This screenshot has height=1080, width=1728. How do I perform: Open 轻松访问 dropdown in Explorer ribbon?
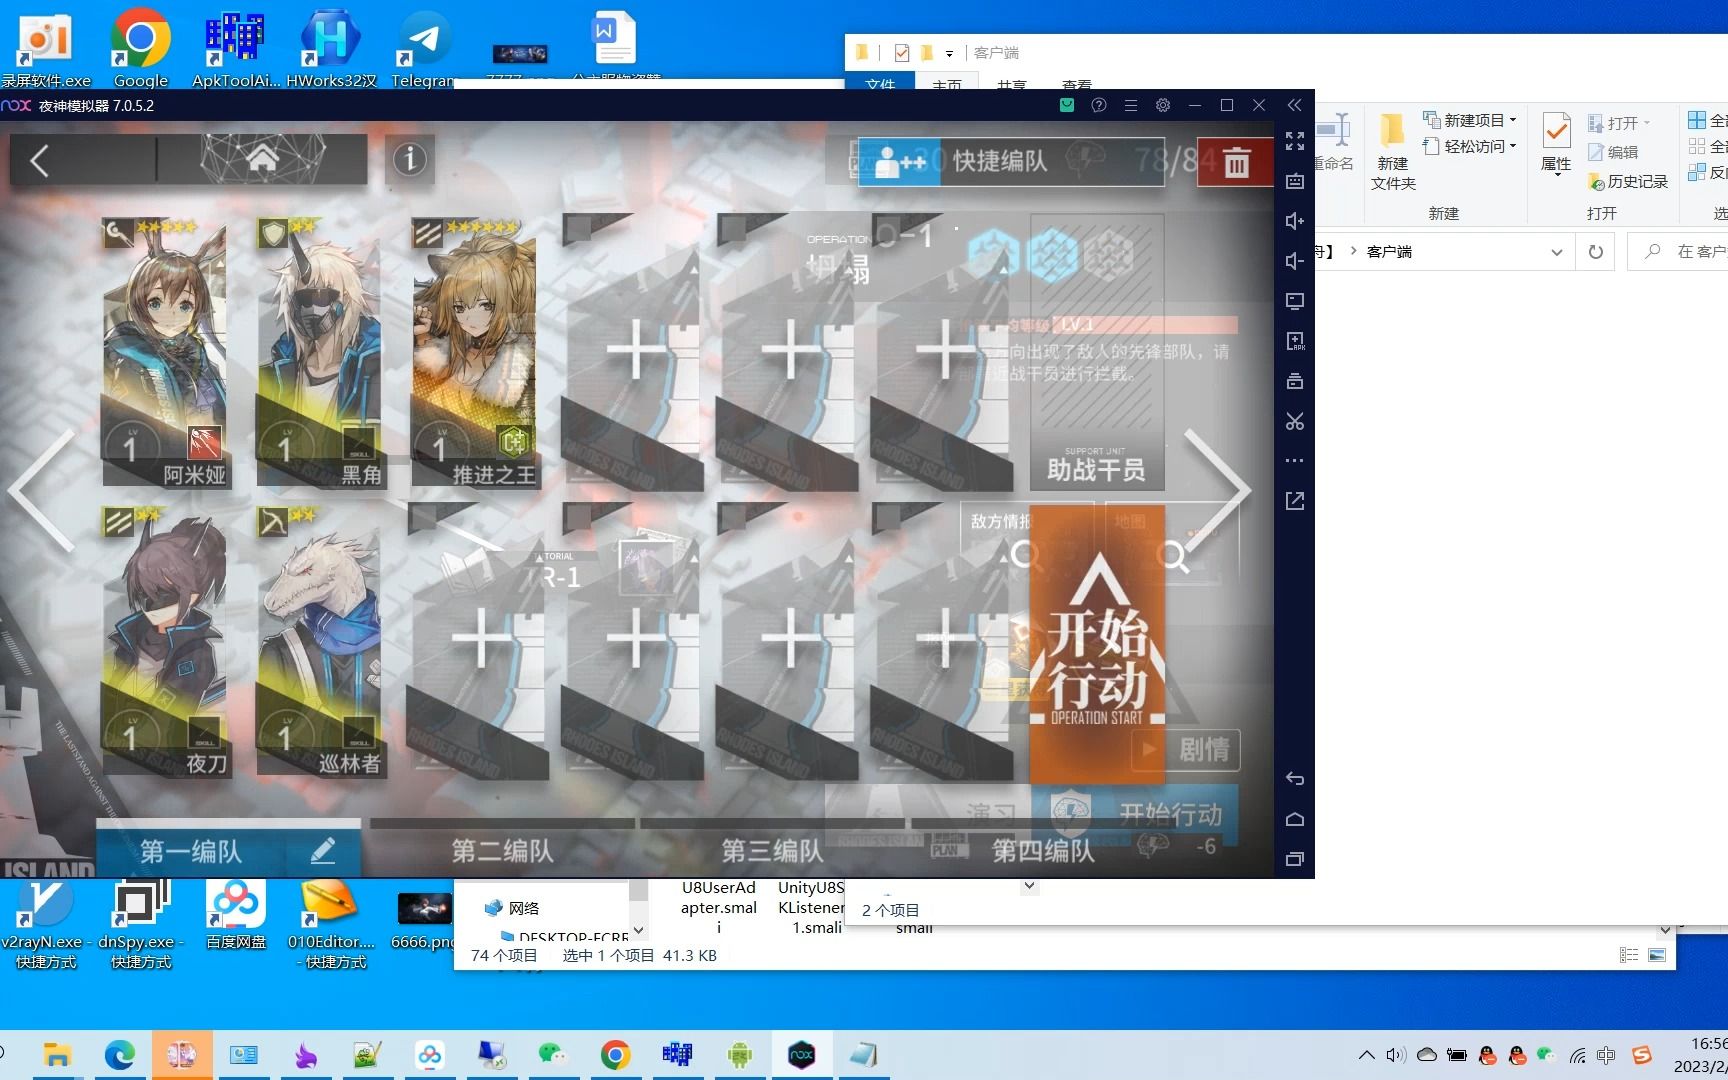tap(1470, 146)
